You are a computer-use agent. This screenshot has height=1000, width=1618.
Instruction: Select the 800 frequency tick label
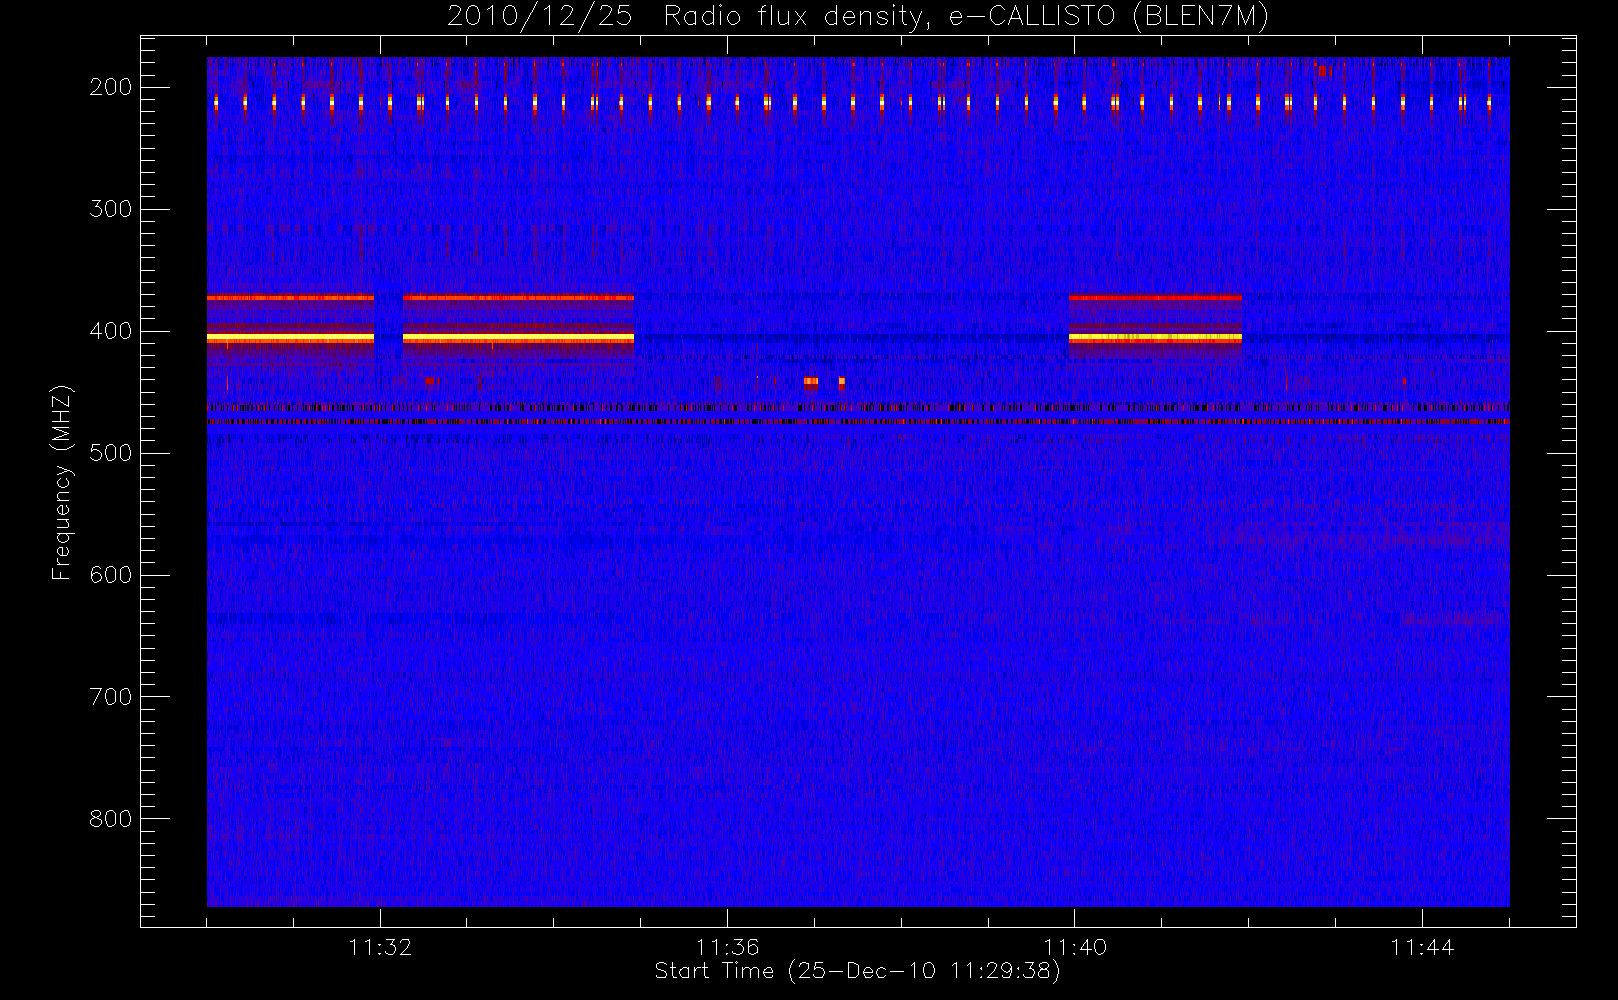(111, 819)
